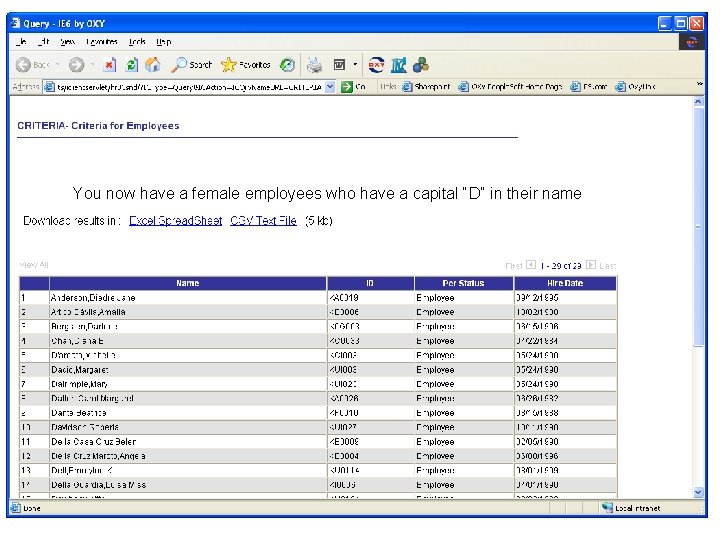Go to Home page icon

[x=153, y=65]
